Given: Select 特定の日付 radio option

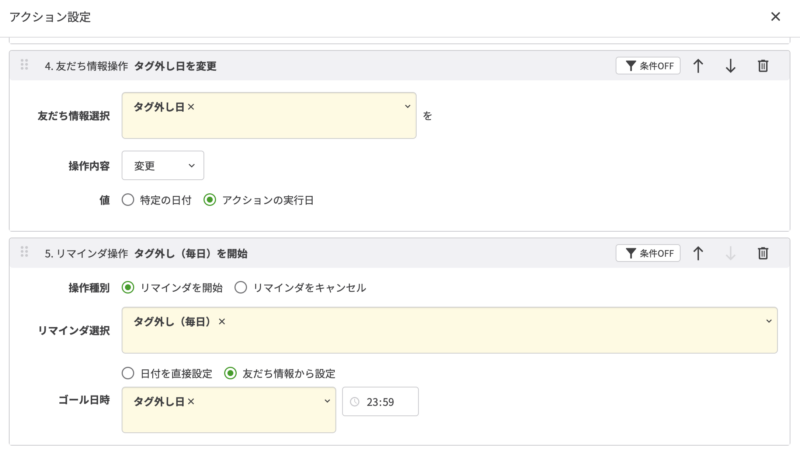Looking at the screenshot, I should click(127, 199).
